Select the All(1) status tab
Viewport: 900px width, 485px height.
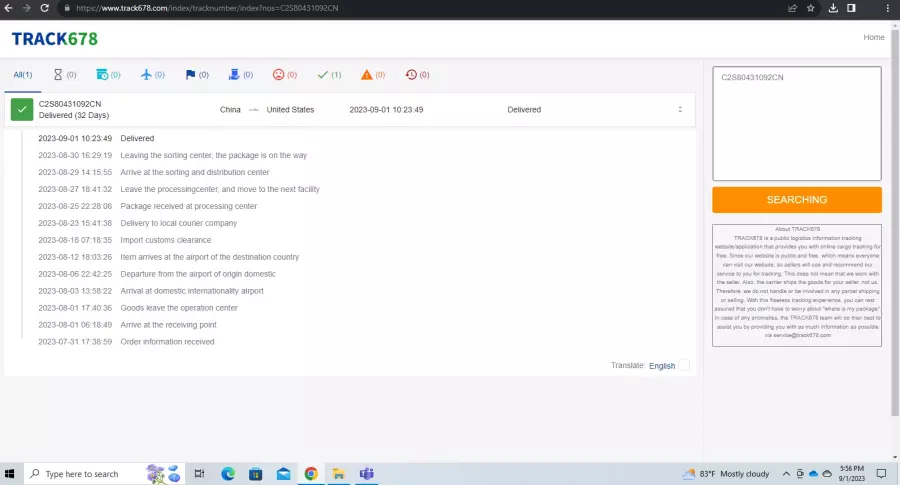(x=23, y=75)
